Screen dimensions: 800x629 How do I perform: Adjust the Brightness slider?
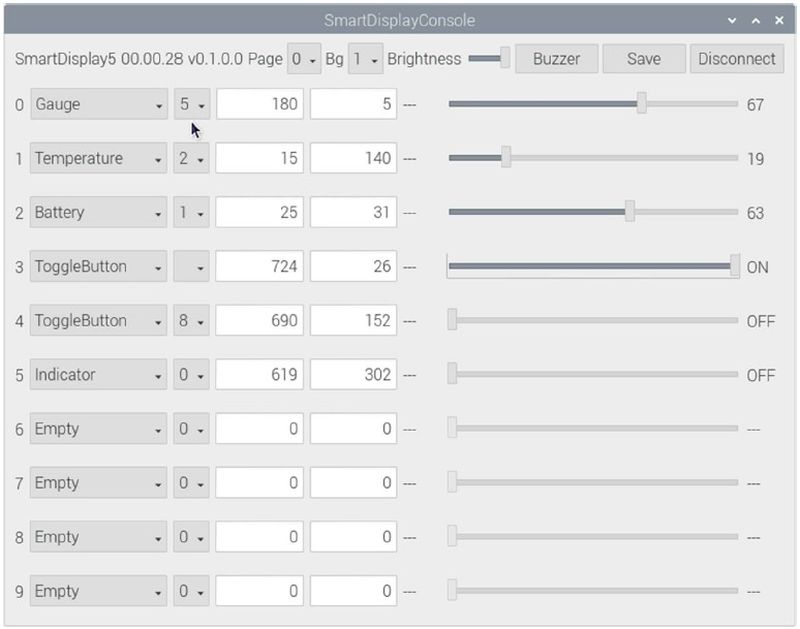505,59
